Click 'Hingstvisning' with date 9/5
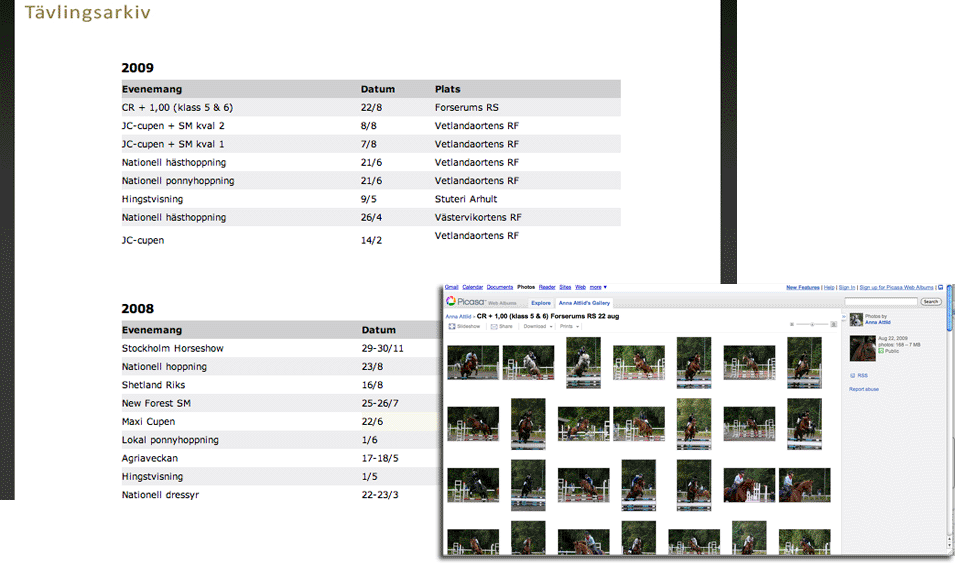Image resolution: width=966 pixels, height=572 pixels. [152, 199]
